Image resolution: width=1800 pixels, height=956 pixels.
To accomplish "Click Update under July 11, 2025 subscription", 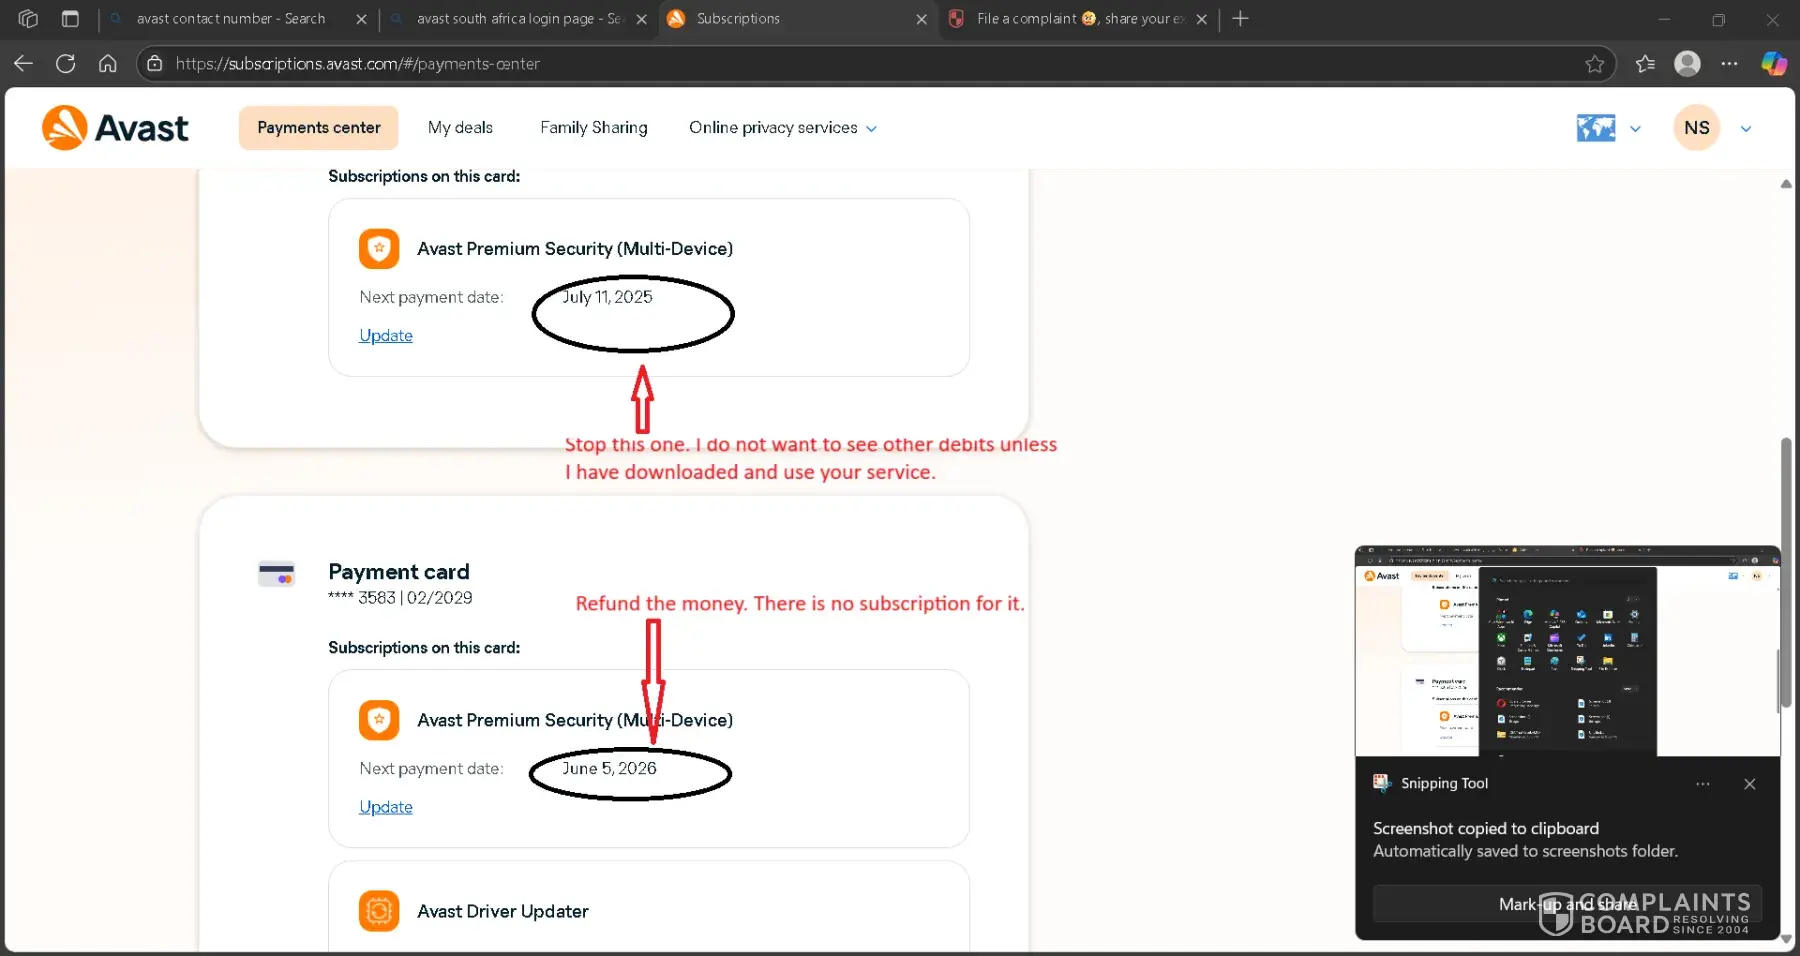I will click(x=386, y=336).
